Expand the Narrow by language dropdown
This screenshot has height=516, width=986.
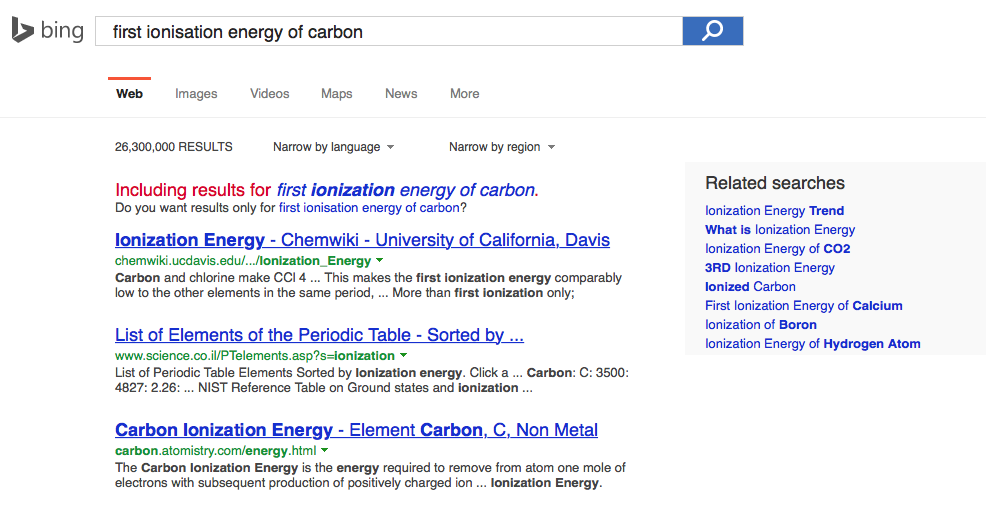[x=333, y=147]
